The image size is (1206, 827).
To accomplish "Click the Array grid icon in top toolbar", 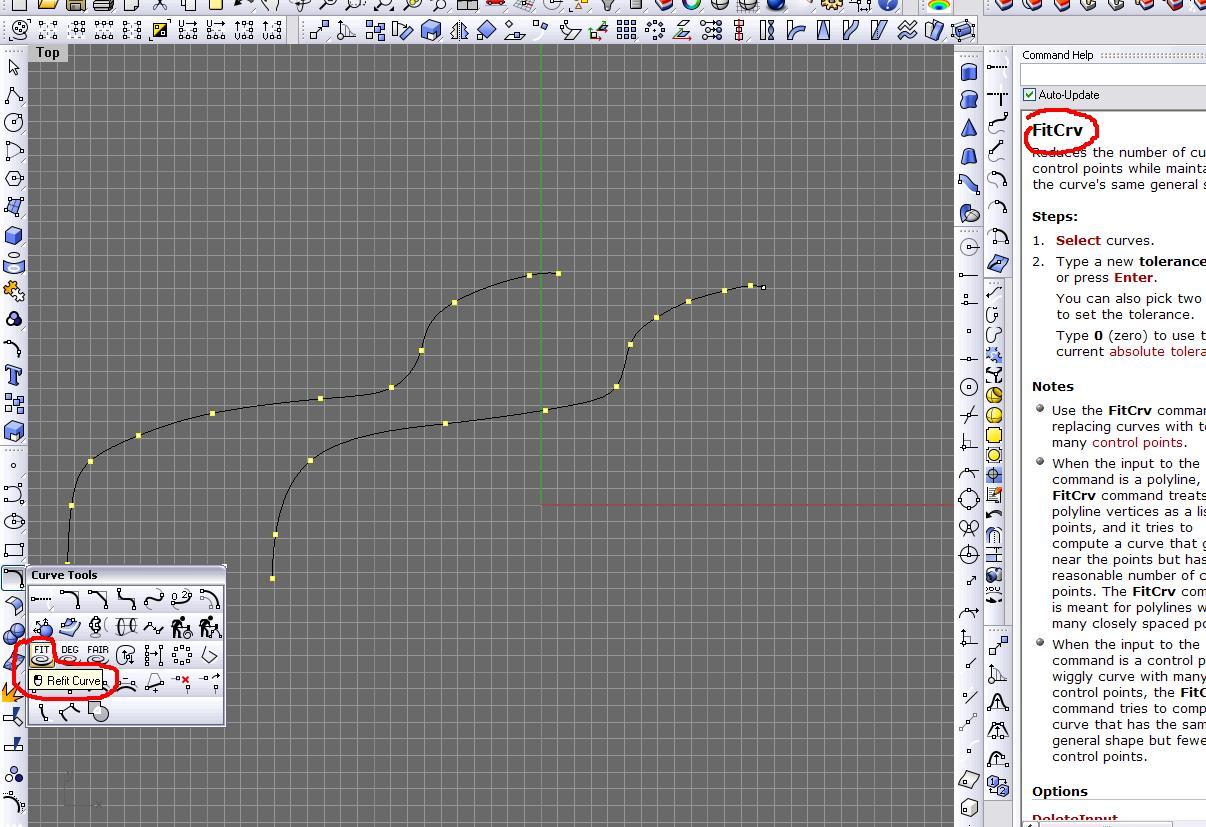I will [627, 31].
